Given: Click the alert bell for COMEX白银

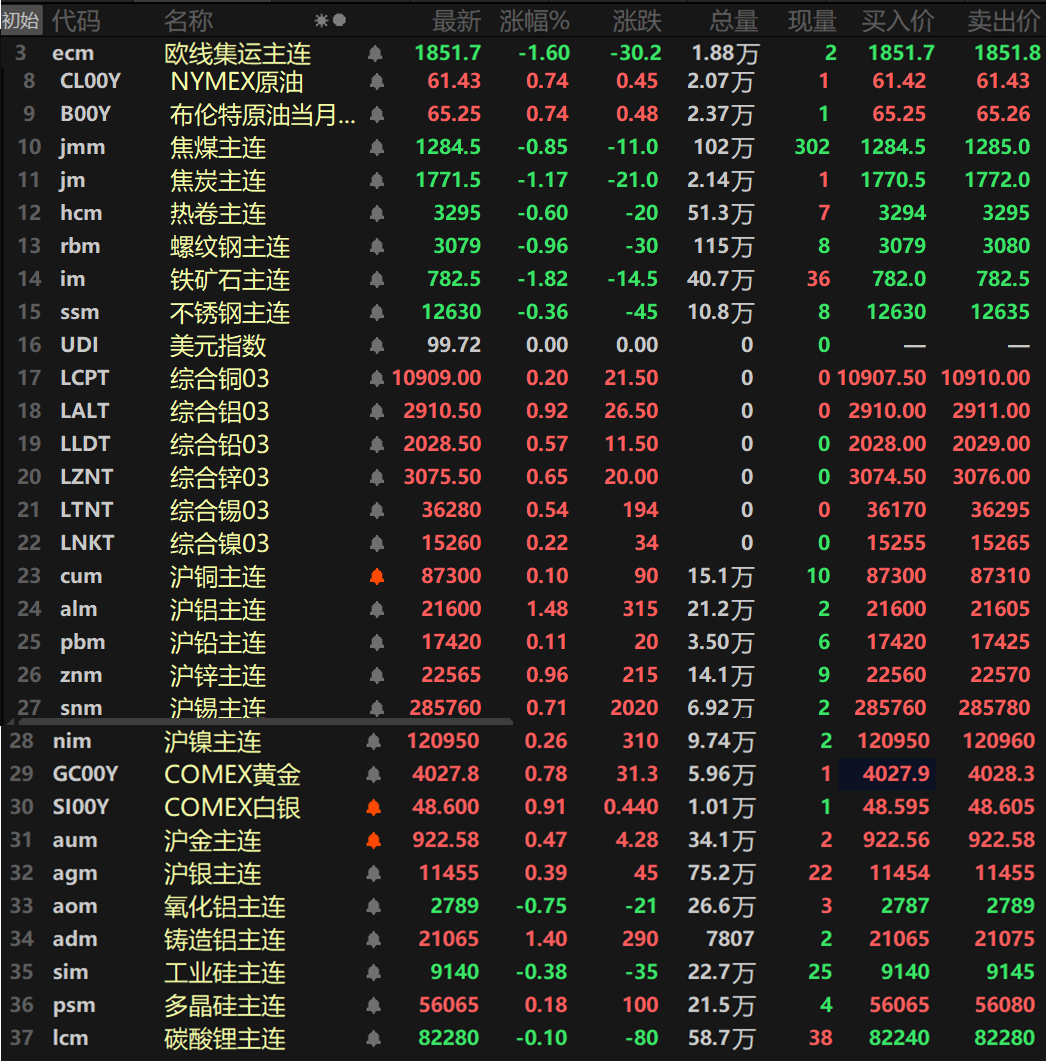Looking at the screenshot, I should point(374,807).
